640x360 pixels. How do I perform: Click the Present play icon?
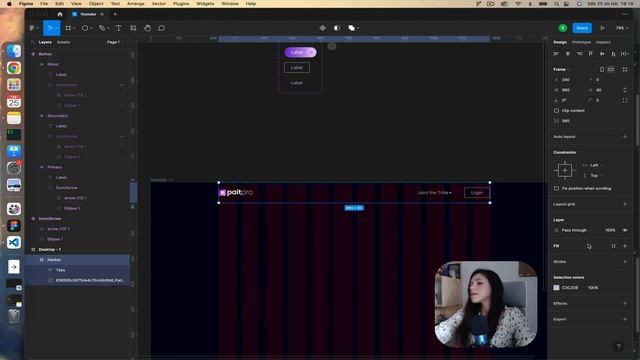click(x=602, y=28)
